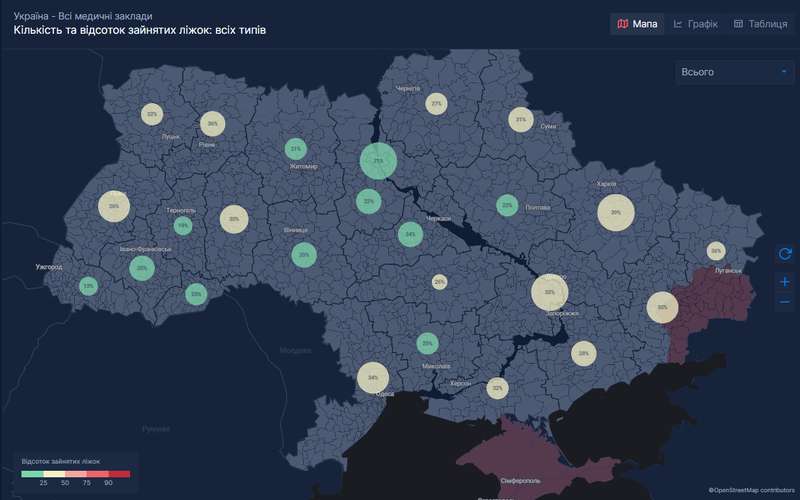Zoom in with the plus icon
This screenshot has height=500, width=800.
point(785,282)
